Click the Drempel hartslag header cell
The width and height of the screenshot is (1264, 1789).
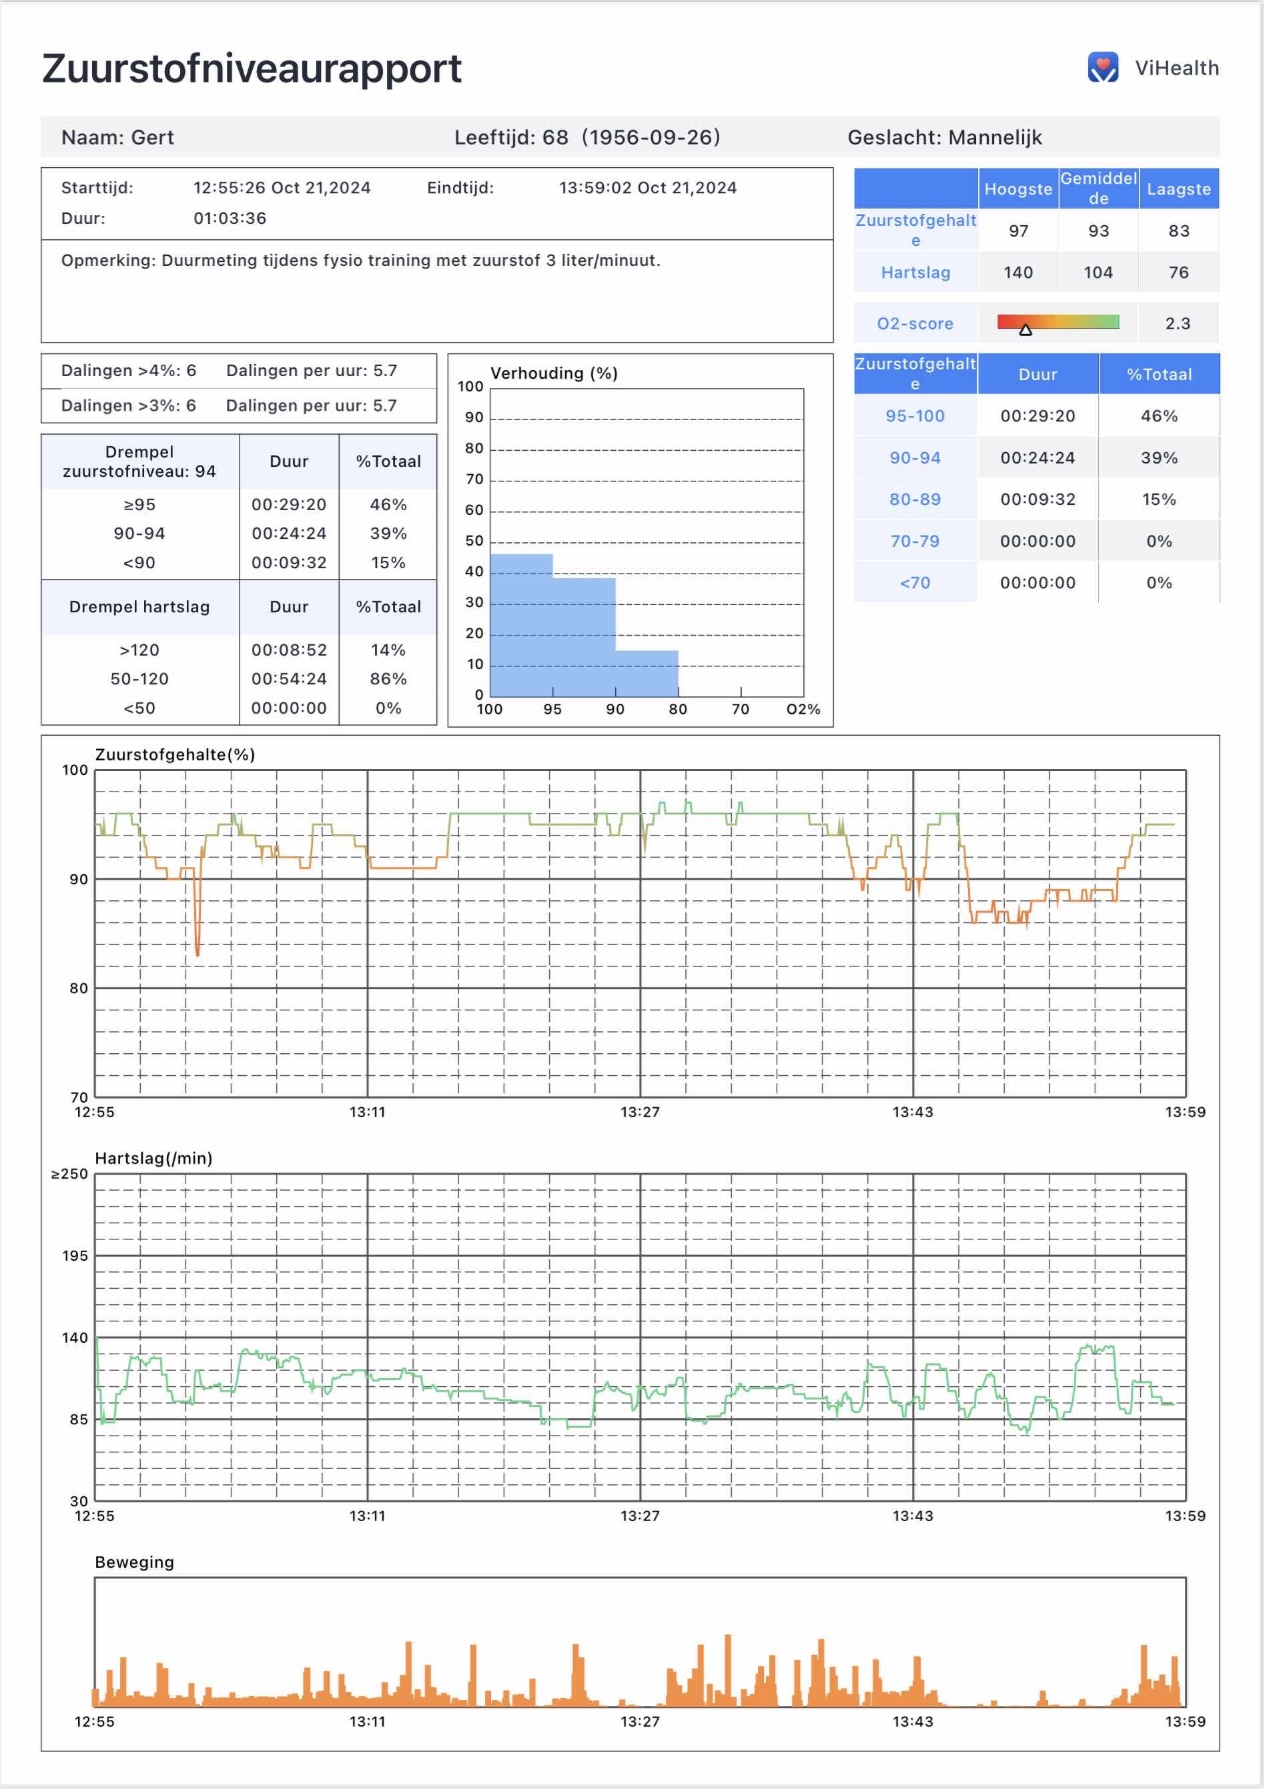(x=139, y=607)
